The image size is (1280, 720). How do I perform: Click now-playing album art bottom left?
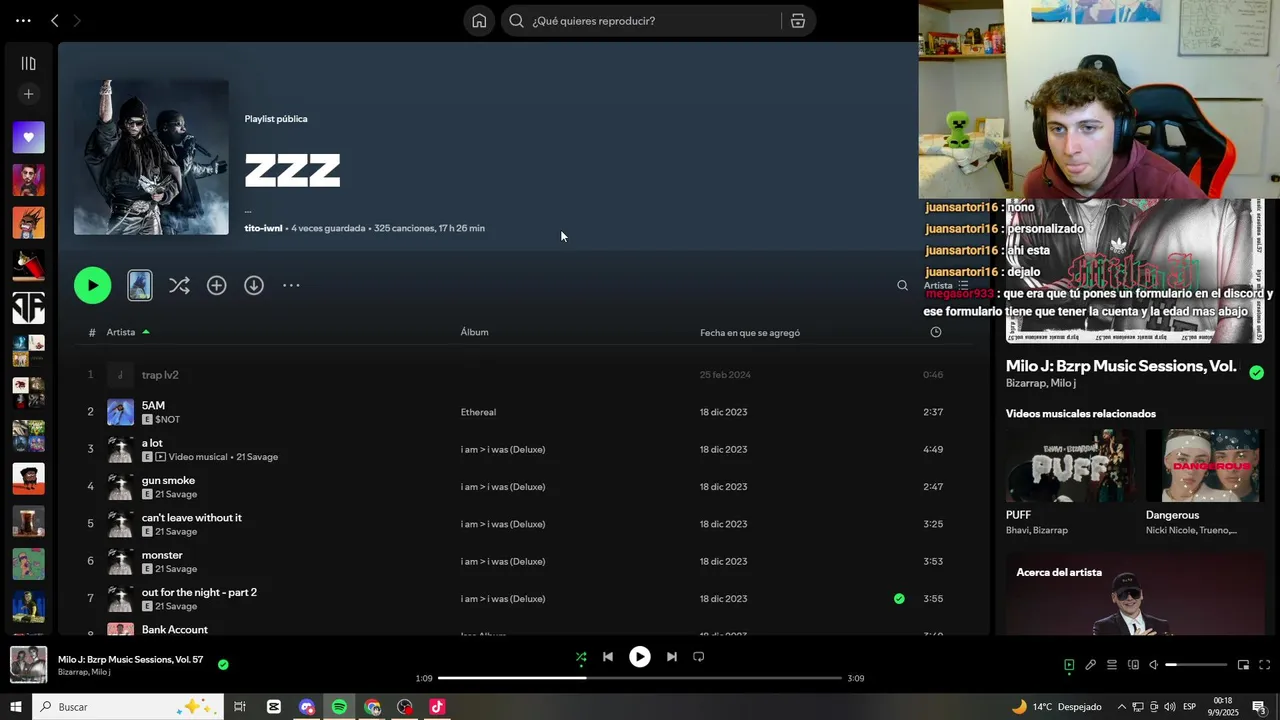pos(28,665)
